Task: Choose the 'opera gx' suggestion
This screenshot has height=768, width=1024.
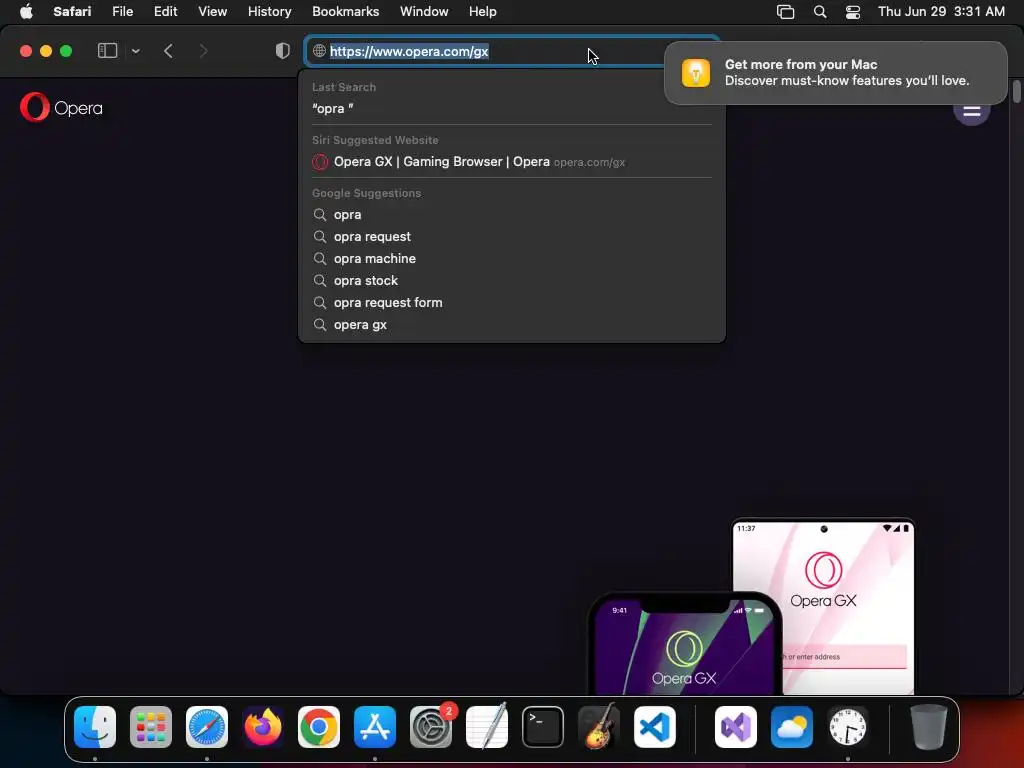Action: coord(511,325)
